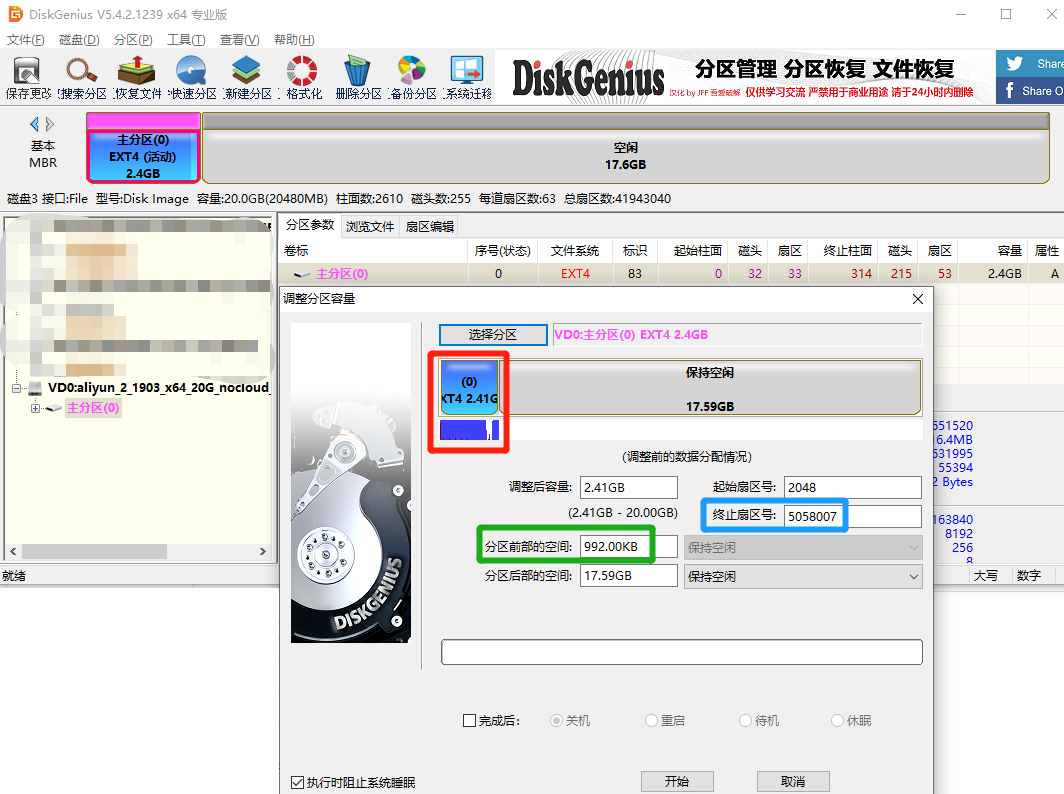
Task: Open the Search Partition (搜索分区) tool
Action: click(x=82, y=78)
